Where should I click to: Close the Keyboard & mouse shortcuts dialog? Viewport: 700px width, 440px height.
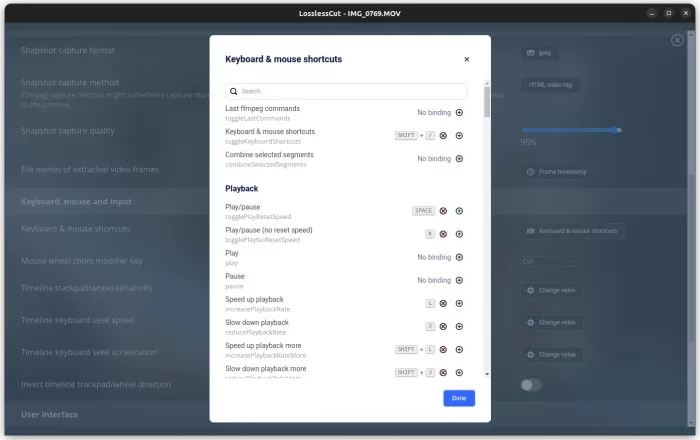466,59
